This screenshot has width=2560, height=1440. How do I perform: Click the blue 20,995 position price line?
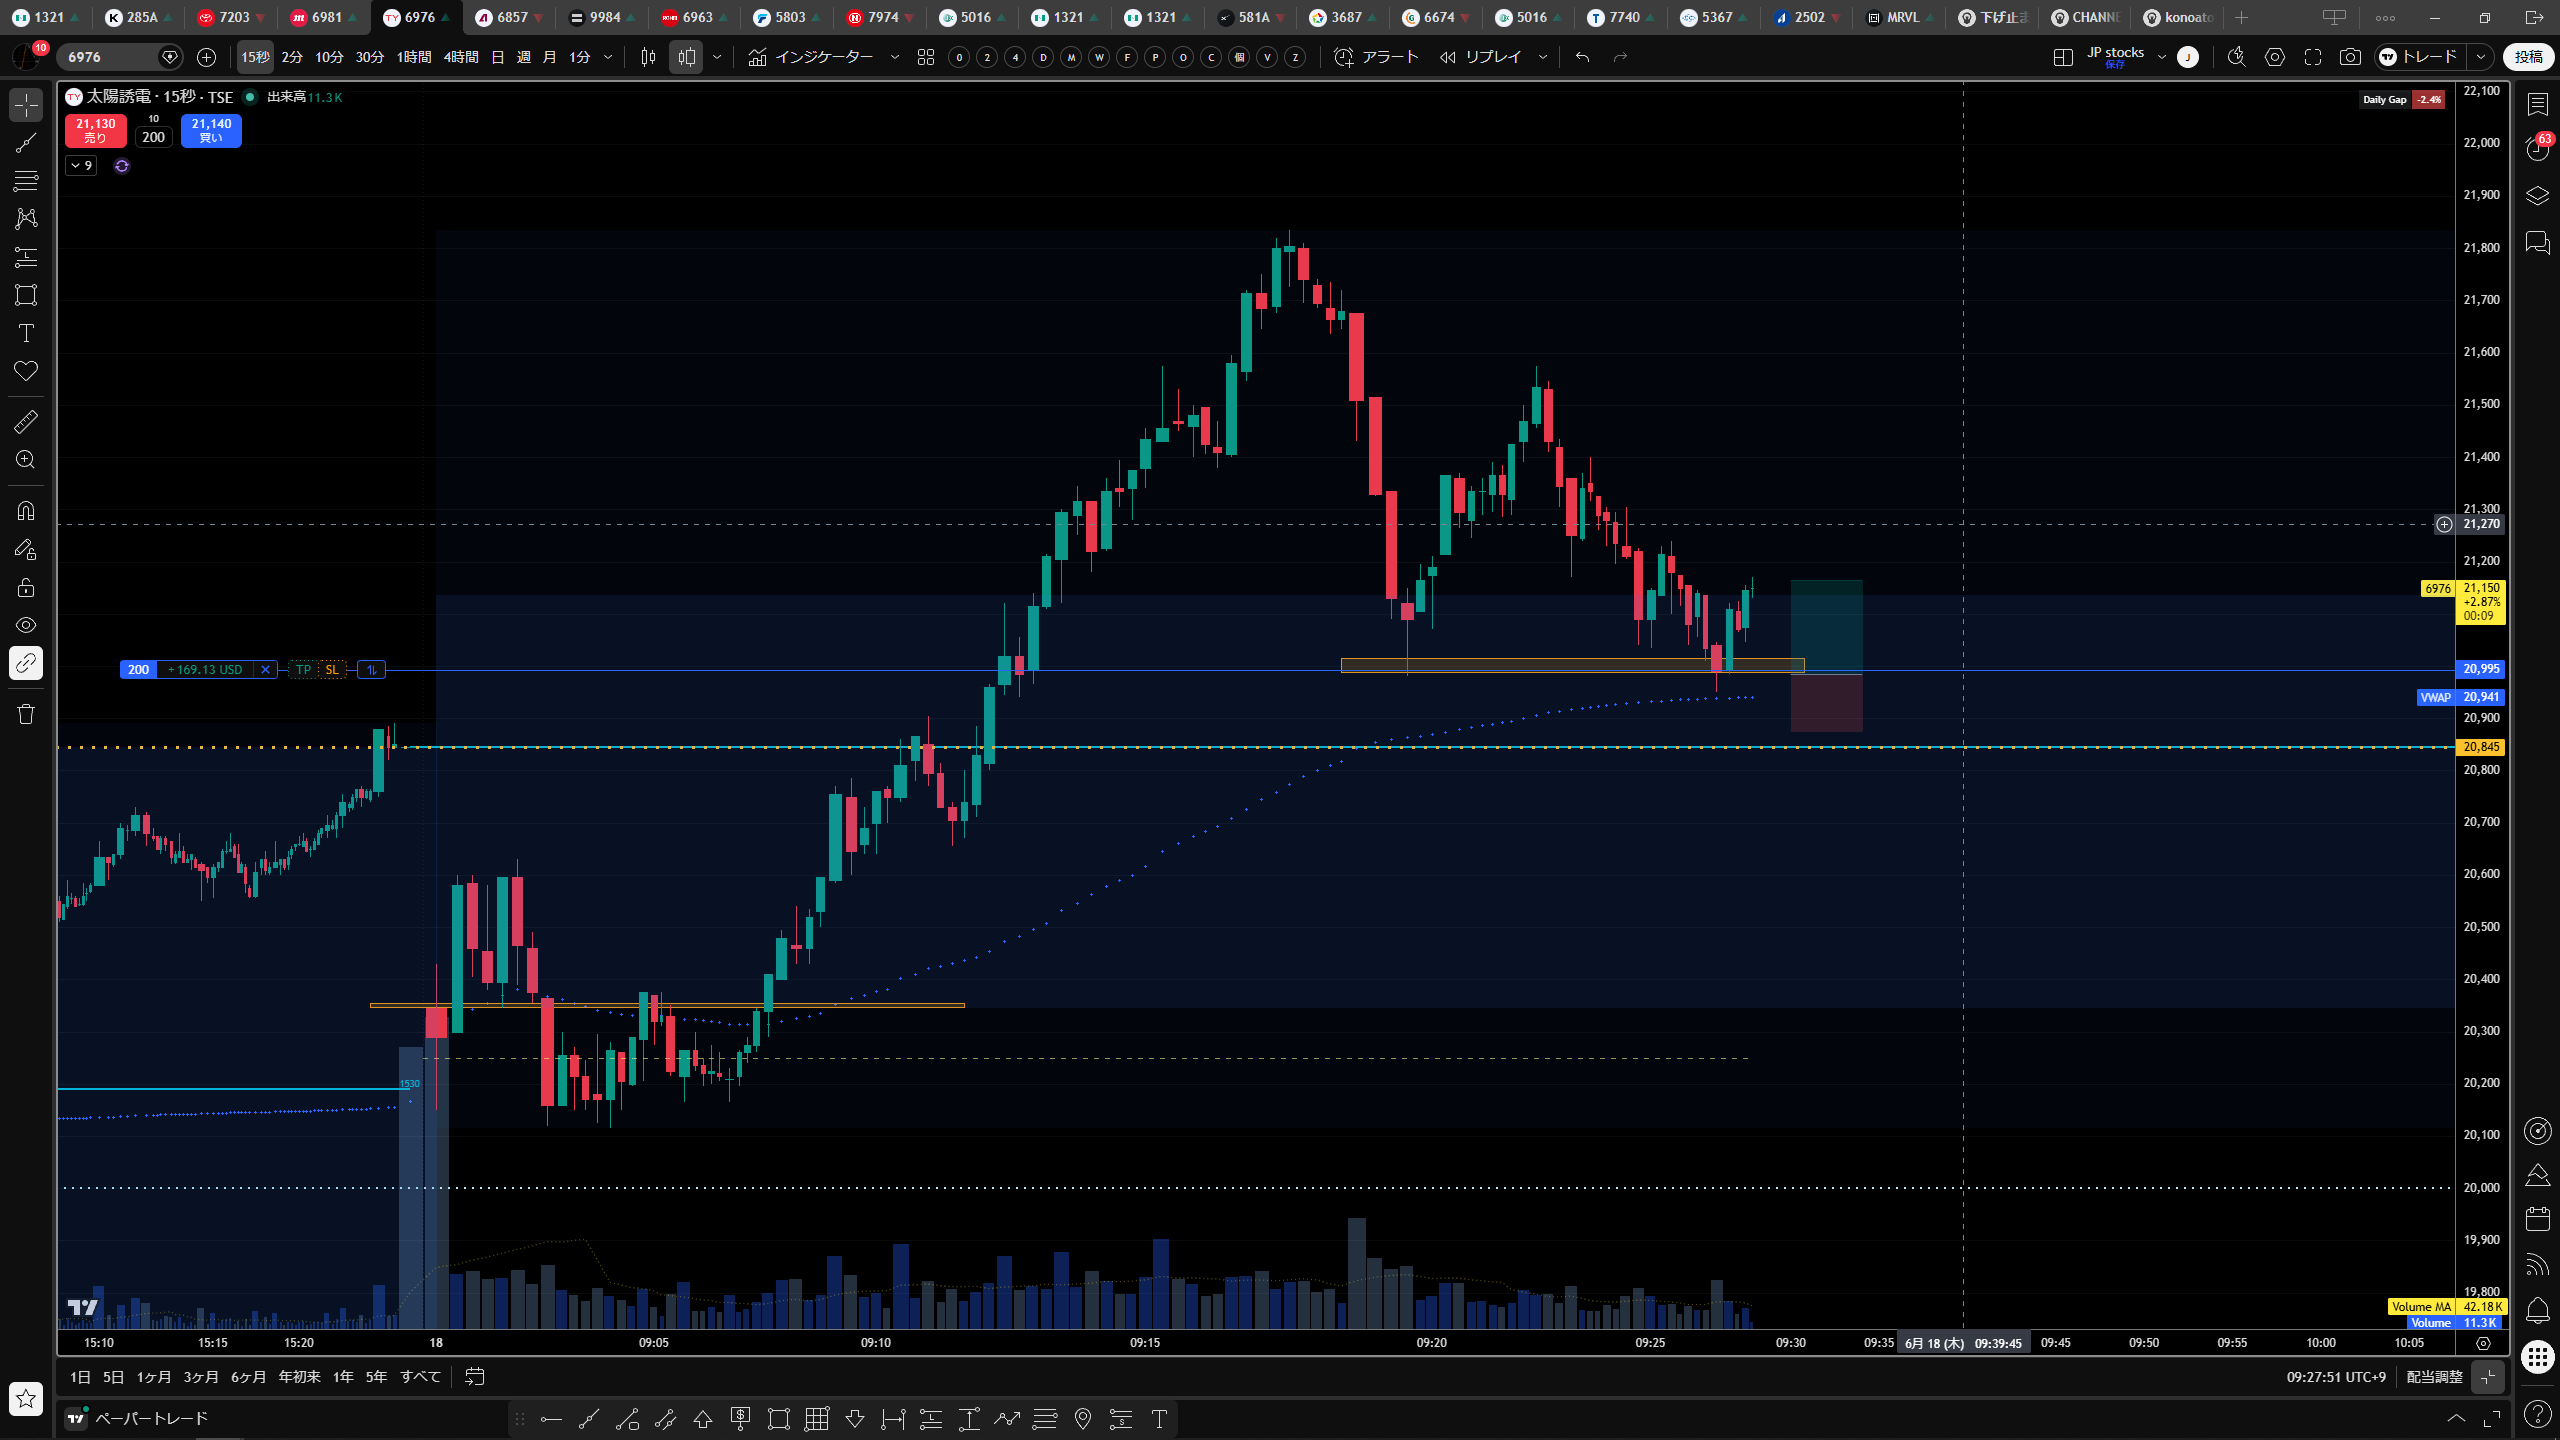1200,670
